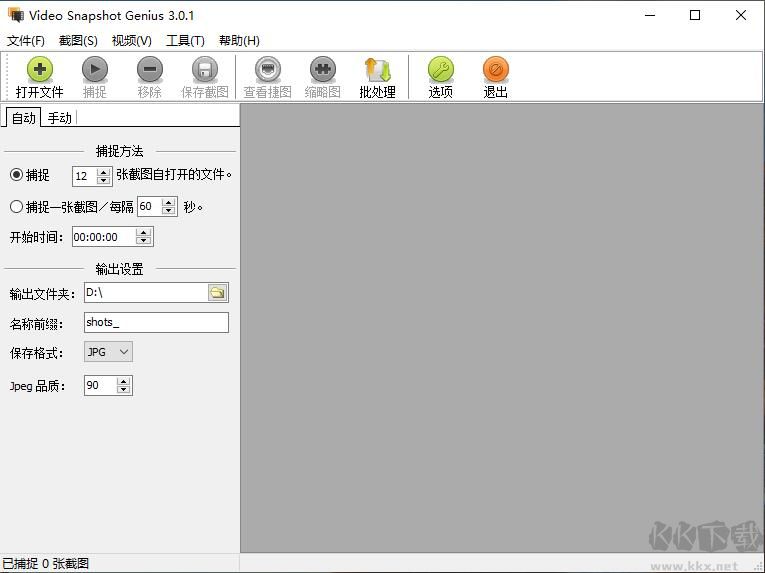The height and width of the screenshot is (573, 765).
Task: Click the 张截图自打开的文件 label
Action: (x=174, y=174)
